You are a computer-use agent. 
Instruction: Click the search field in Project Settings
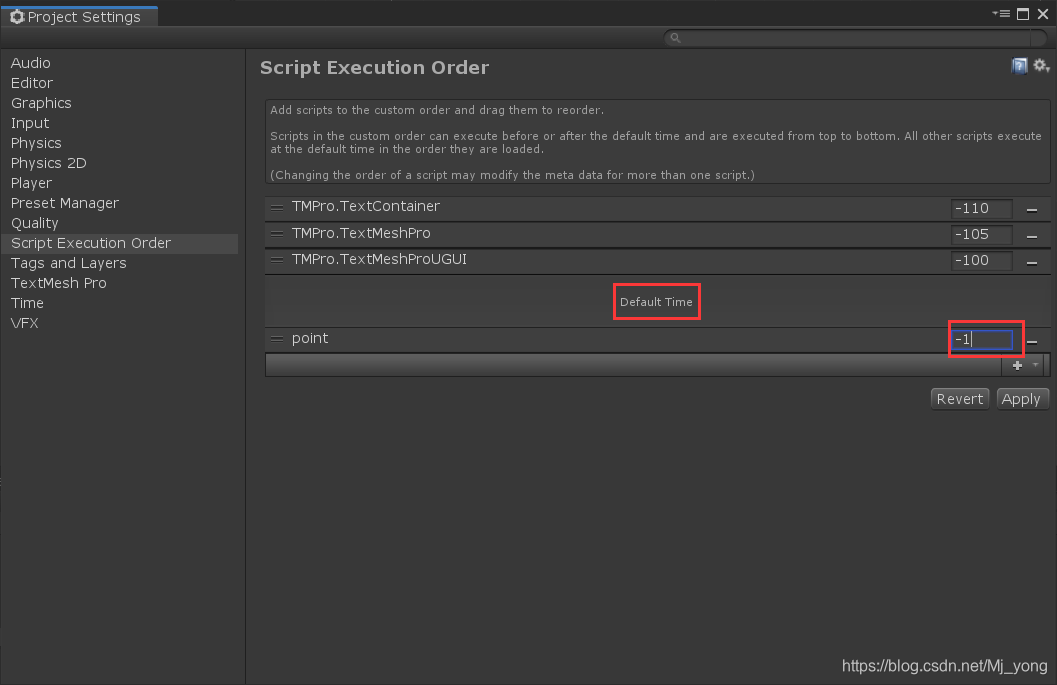pos(855,38)
